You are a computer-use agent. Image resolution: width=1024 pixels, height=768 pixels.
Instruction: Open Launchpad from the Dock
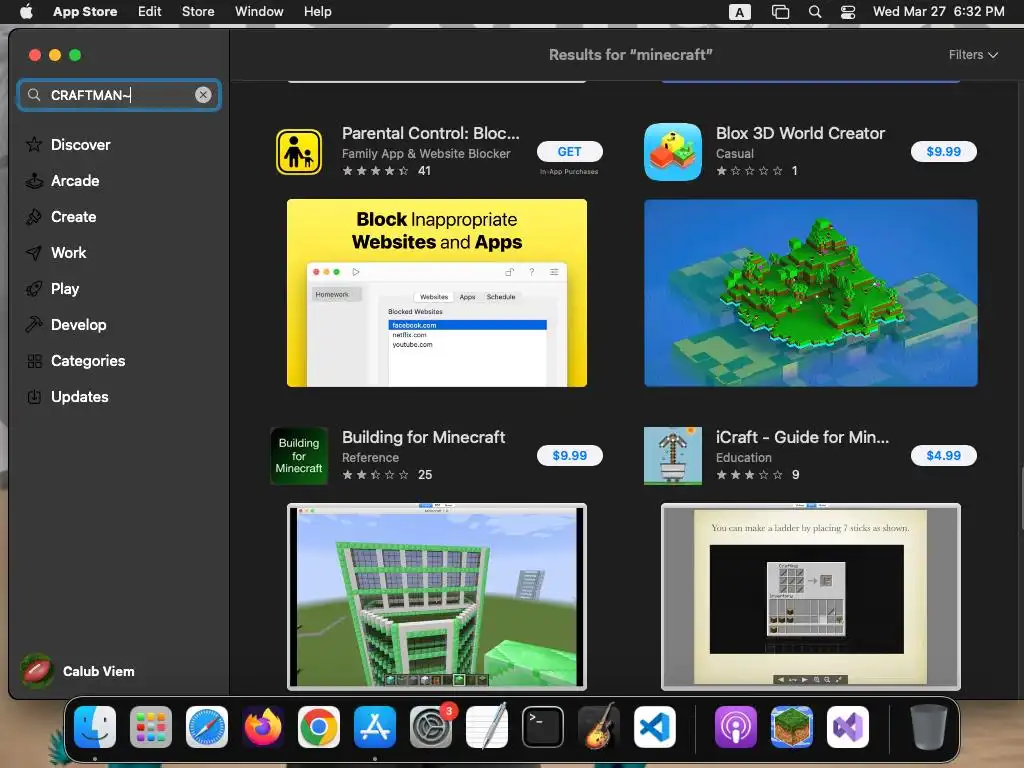tap(151, 727)
